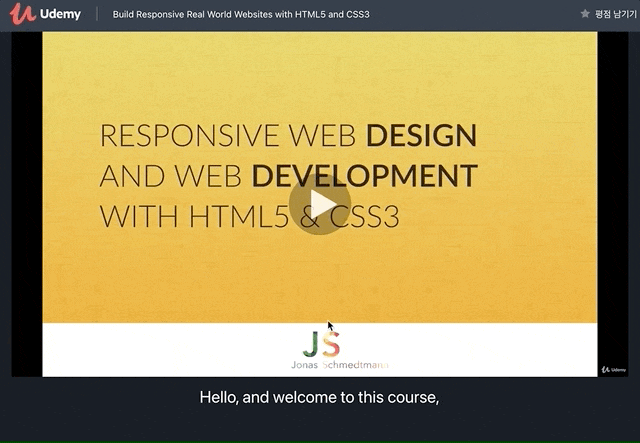
Task: Click the video slide thumbnail headline text
Action: click(289, 176)
